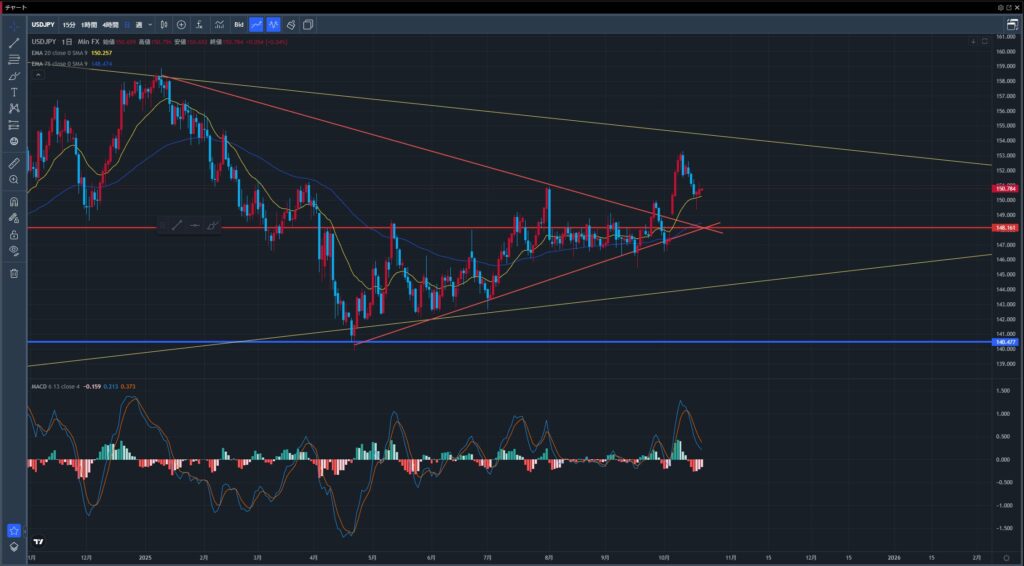This screenshot has height=566, width=1024.
Task: Toggle the highlighted line chart overlay button
Action: (256, 24)
